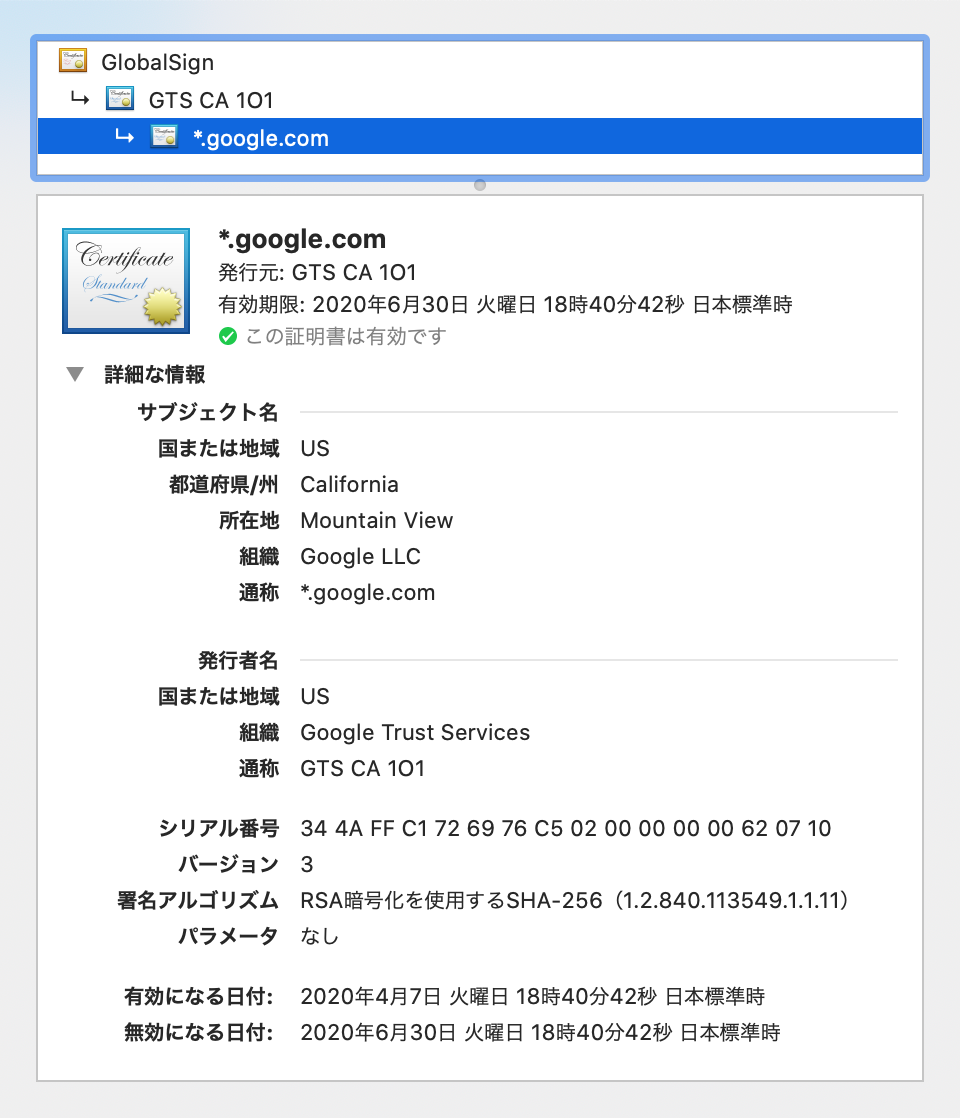The height and width of the screenshot is (1118, 960).
Task: Click the large Certificate Standard image
Action: pos(126,281)
